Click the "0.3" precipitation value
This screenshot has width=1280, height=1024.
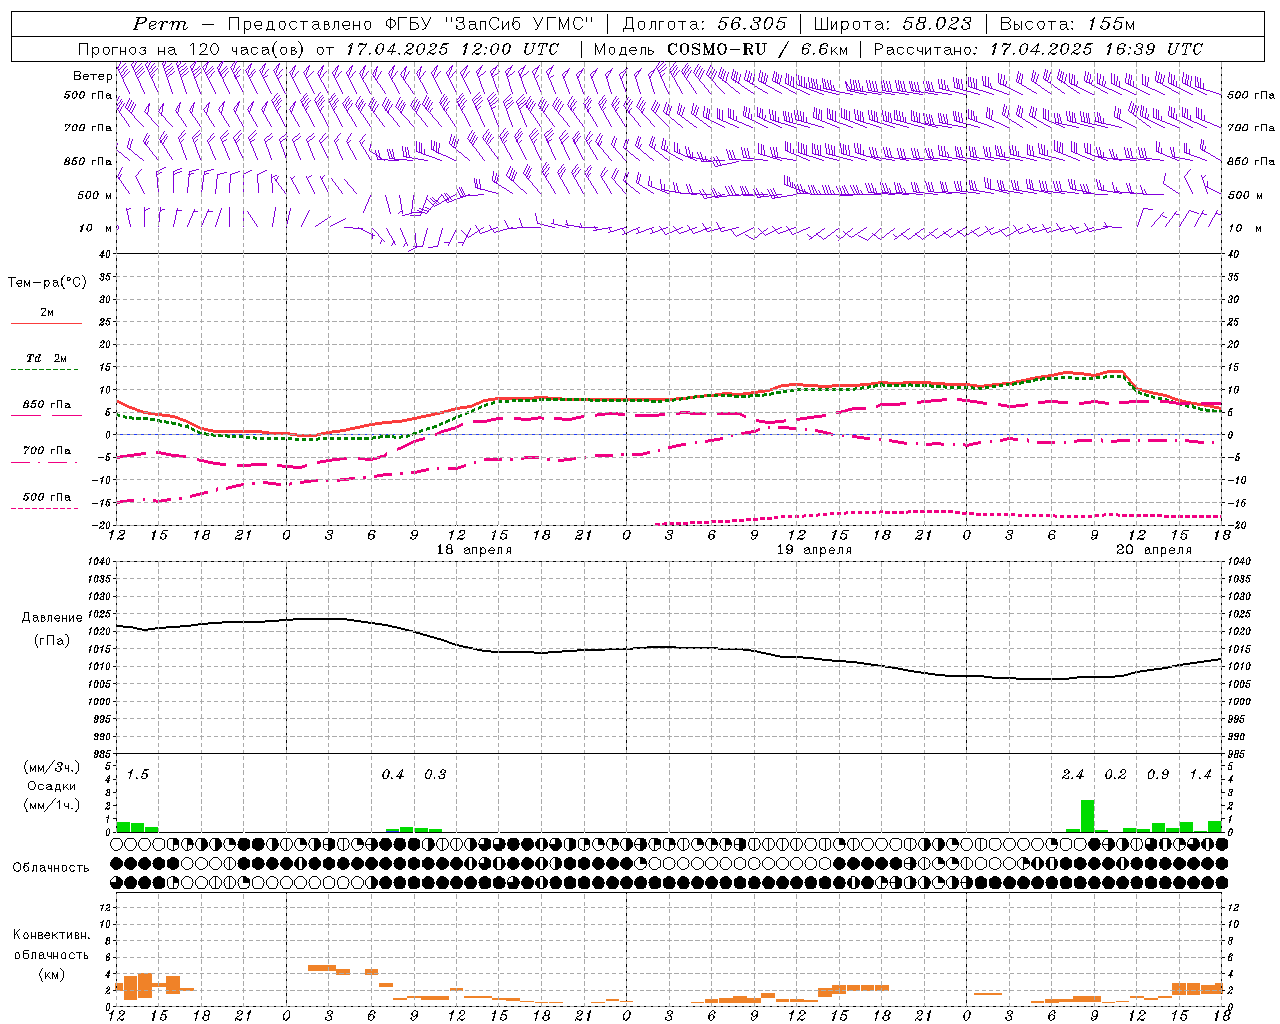(x=435, y=775)
